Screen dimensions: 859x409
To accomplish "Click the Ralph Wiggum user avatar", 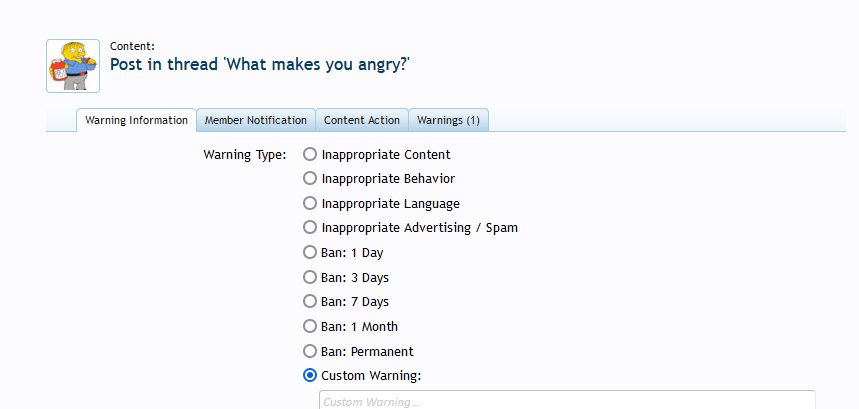I will [x=73, y=66].
